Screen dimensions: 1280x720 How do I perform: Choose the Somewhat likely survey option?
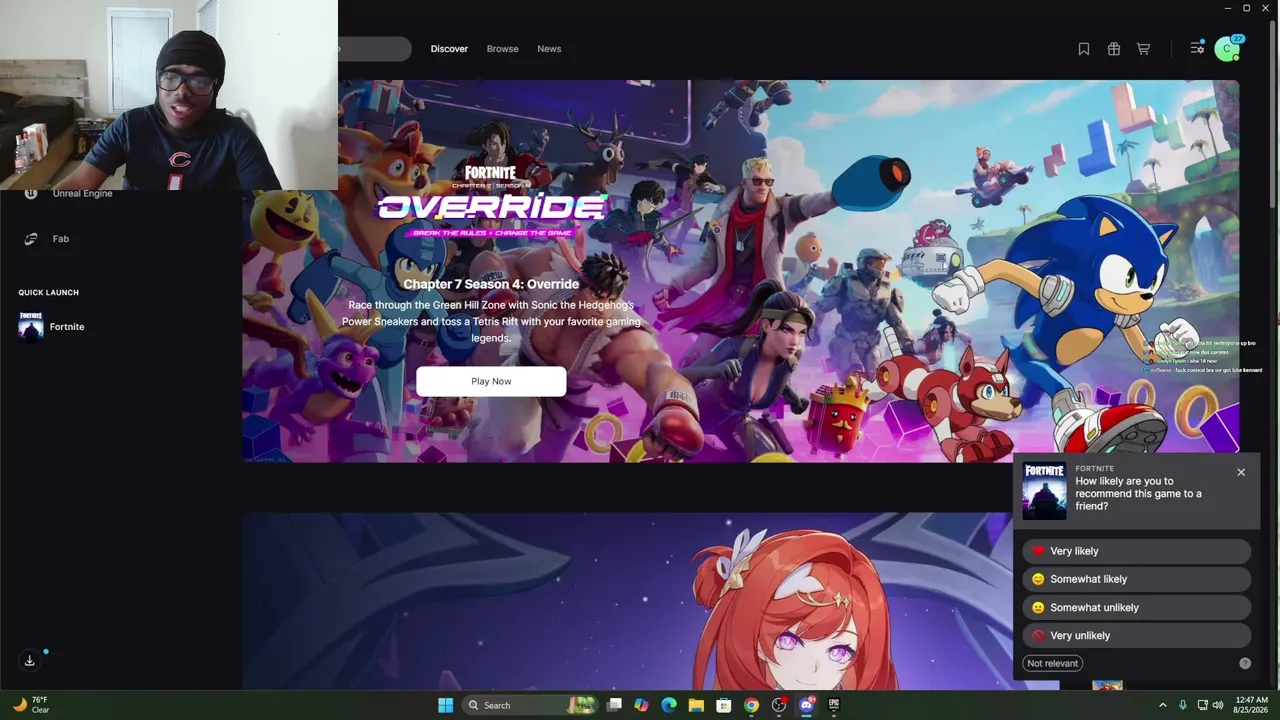point(1137,579)
